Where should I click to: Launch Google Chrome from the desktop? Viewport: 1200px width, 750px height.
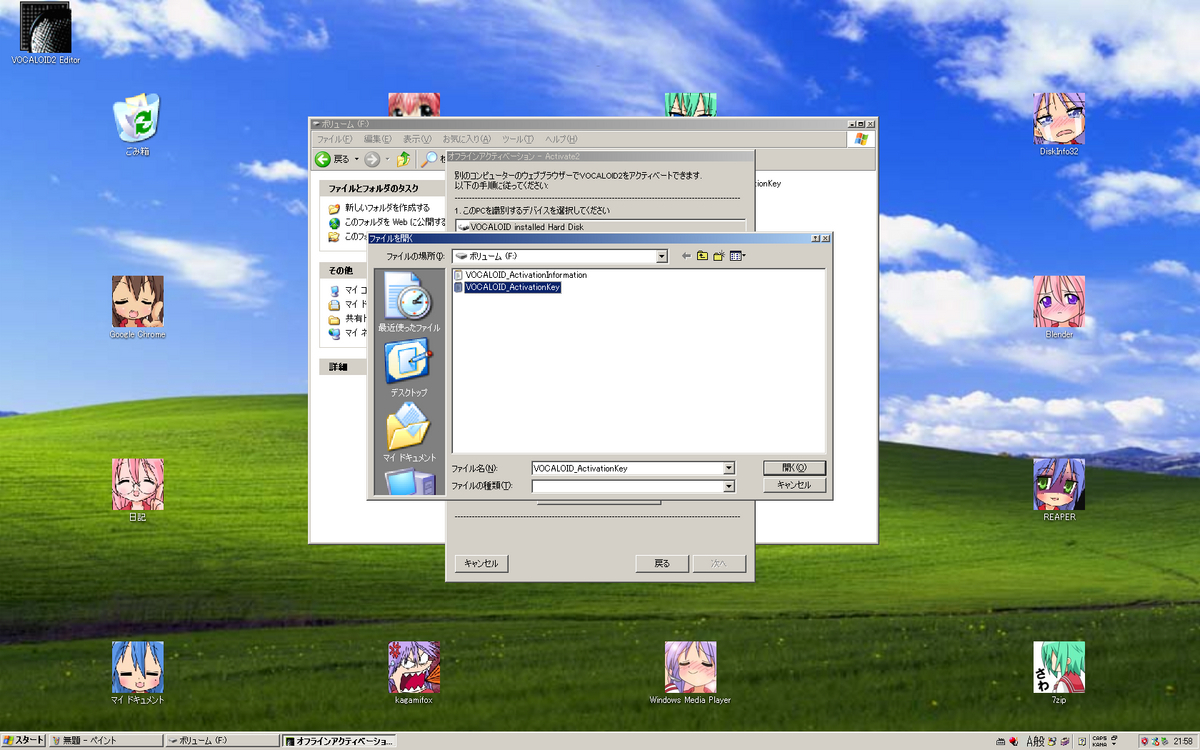coord(137,308)
